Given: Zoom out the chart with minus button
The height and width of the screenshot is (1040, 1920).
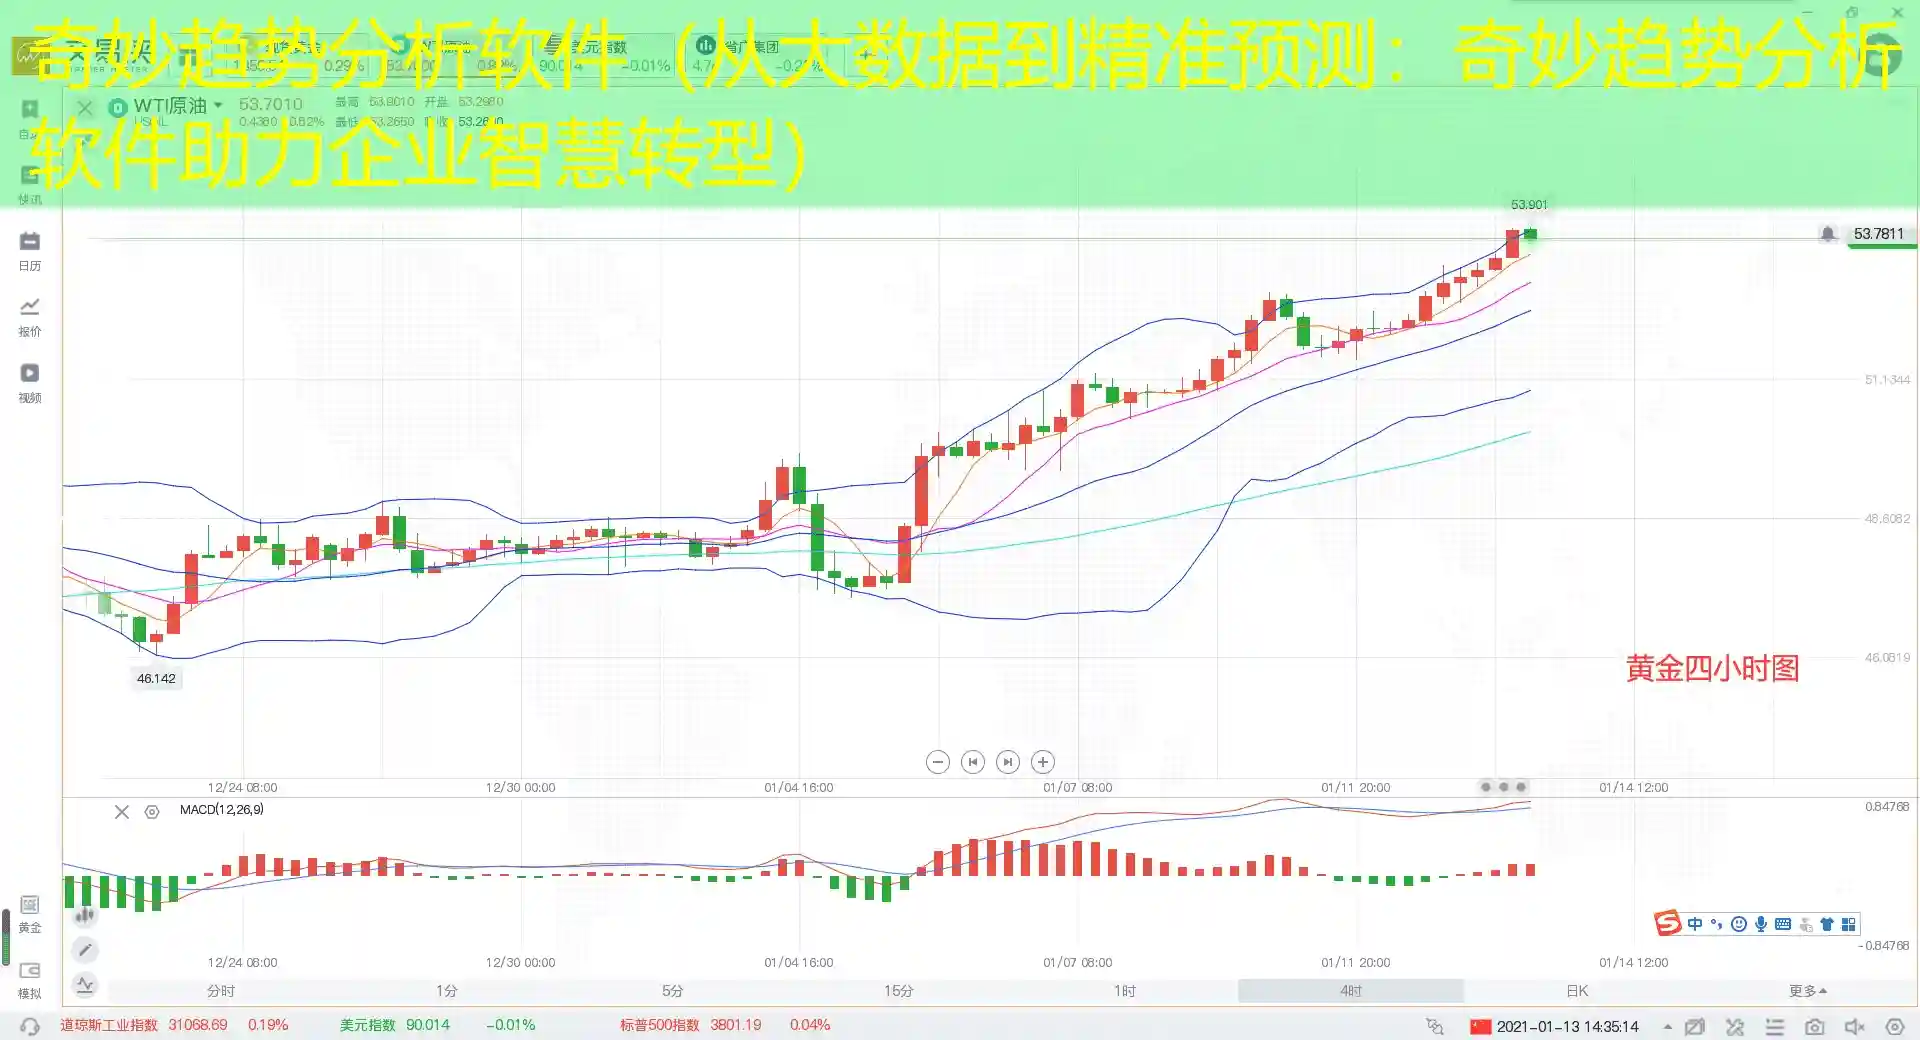Looking at the screenshot, I should point(937,762).
